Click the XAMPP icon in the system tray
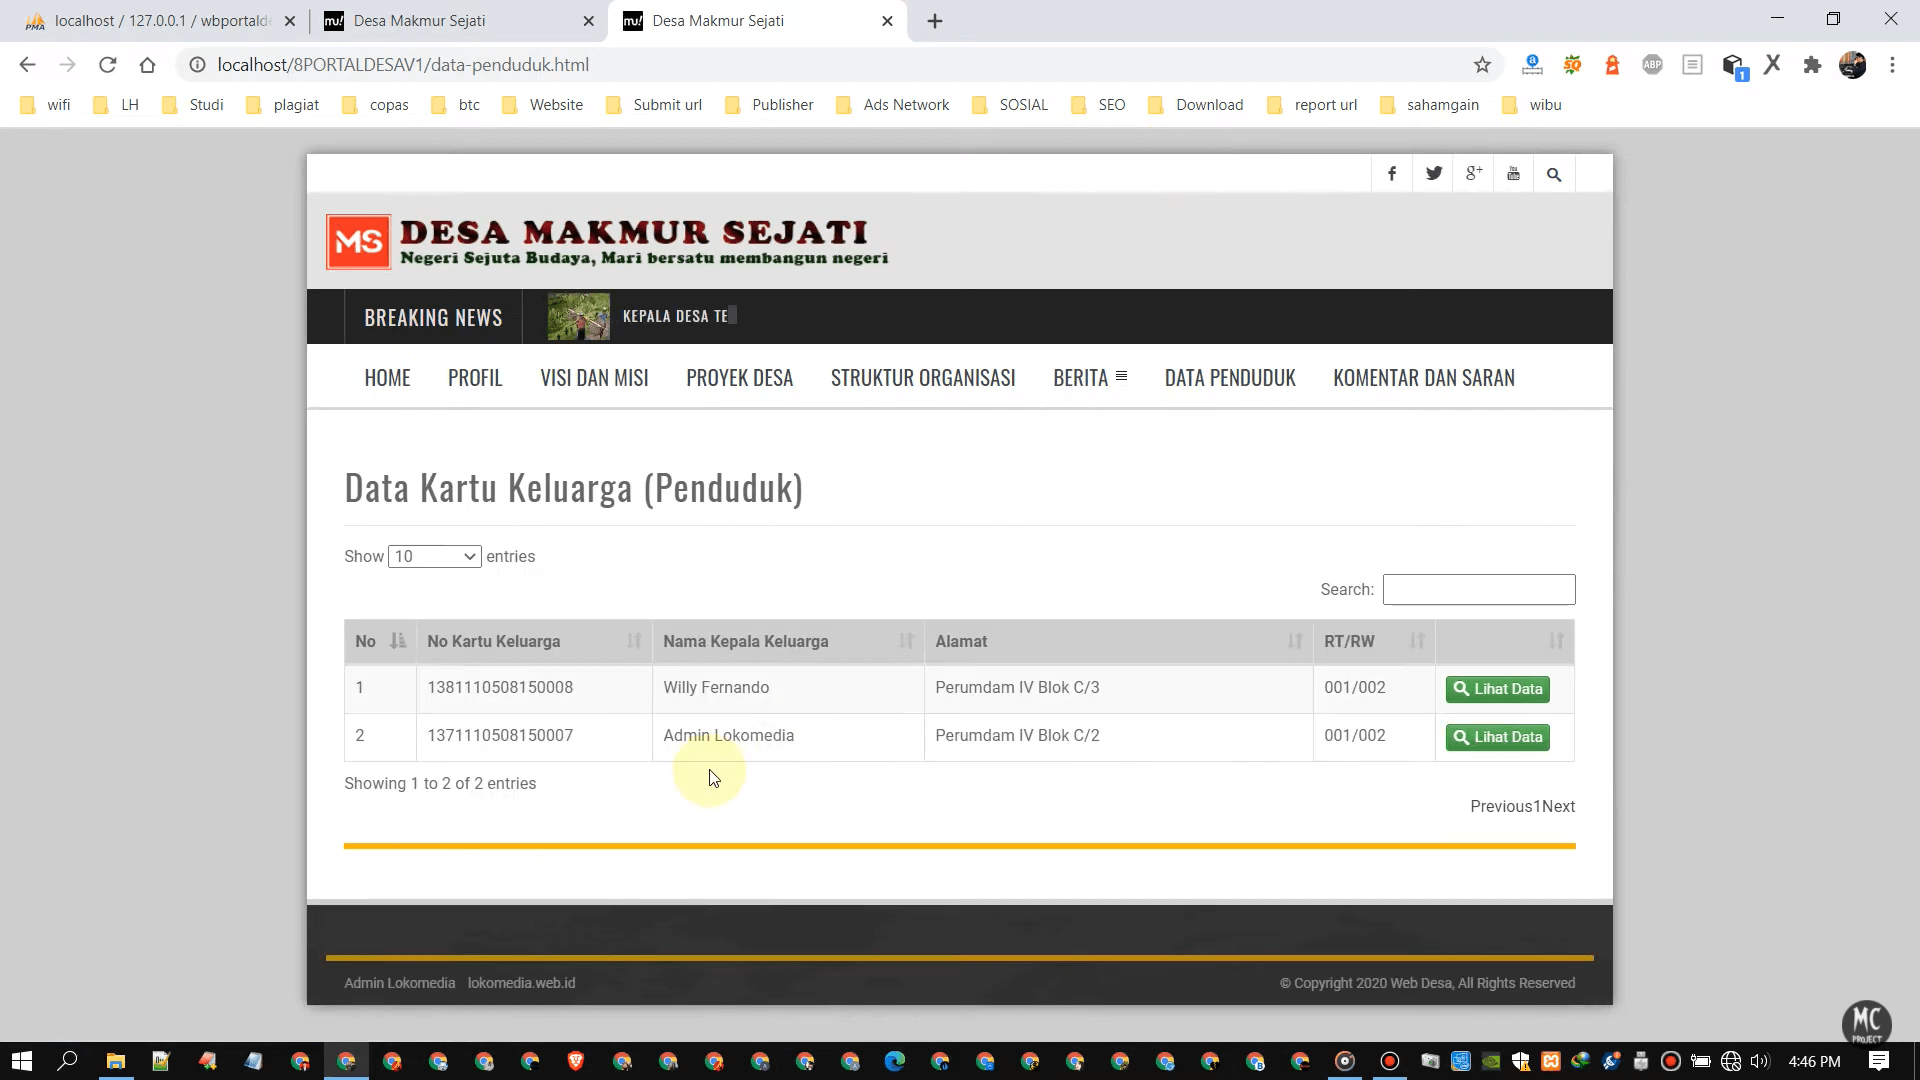Screen dimensions: 1920x1080 click(1550, 1062)
